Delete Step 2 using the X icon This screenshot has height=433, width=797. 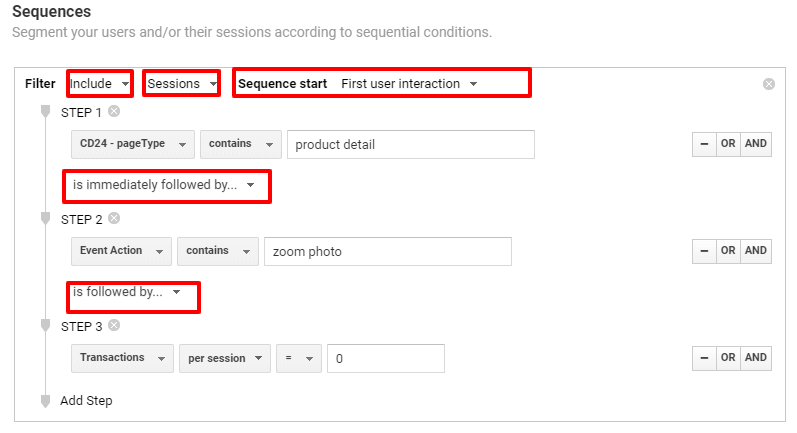pos(114,219)
